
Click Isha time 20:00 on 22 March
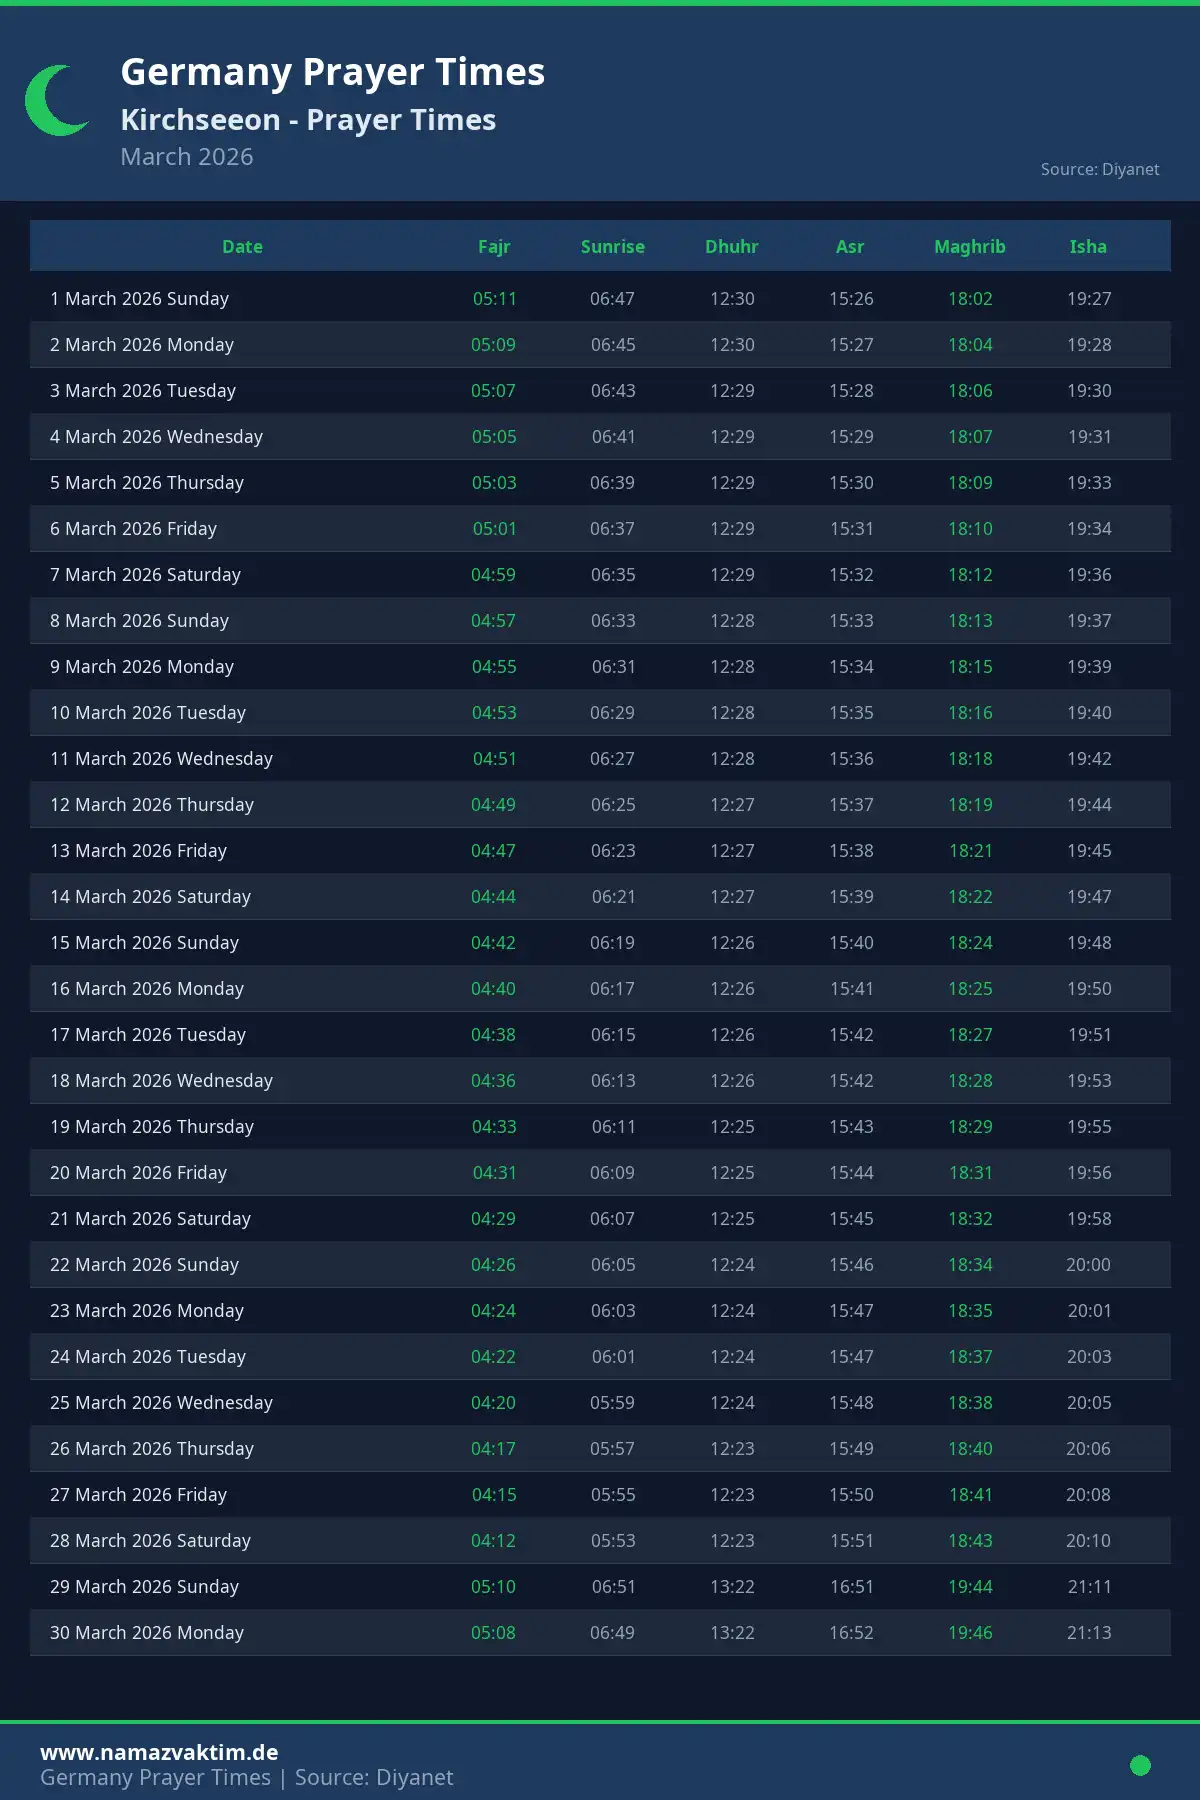pos(1088,1265)
